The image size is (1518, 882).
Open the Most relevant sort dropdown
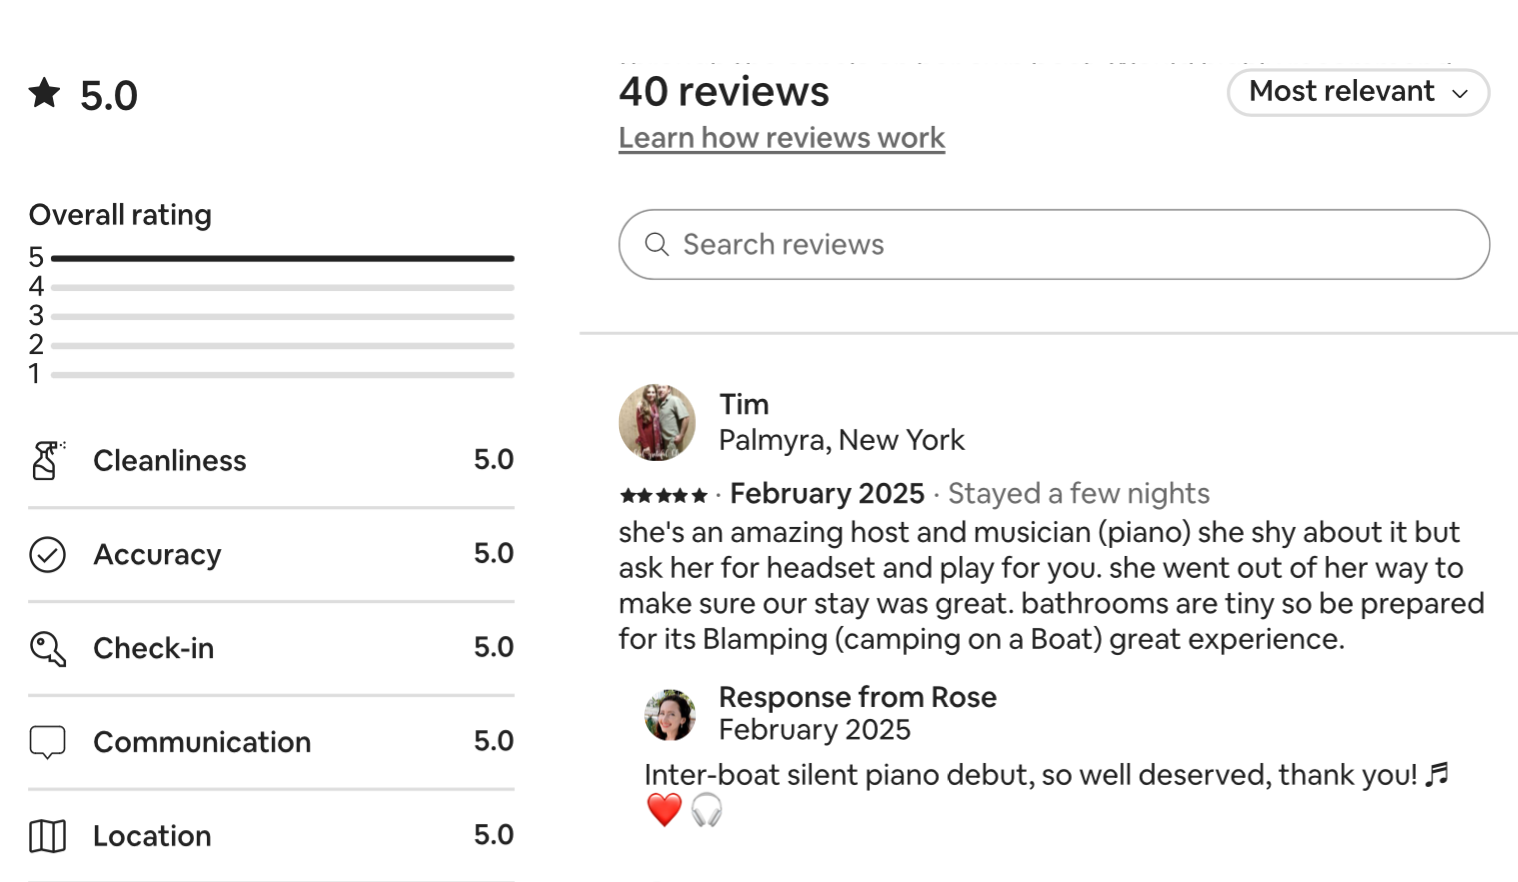tap(1357, 92)
